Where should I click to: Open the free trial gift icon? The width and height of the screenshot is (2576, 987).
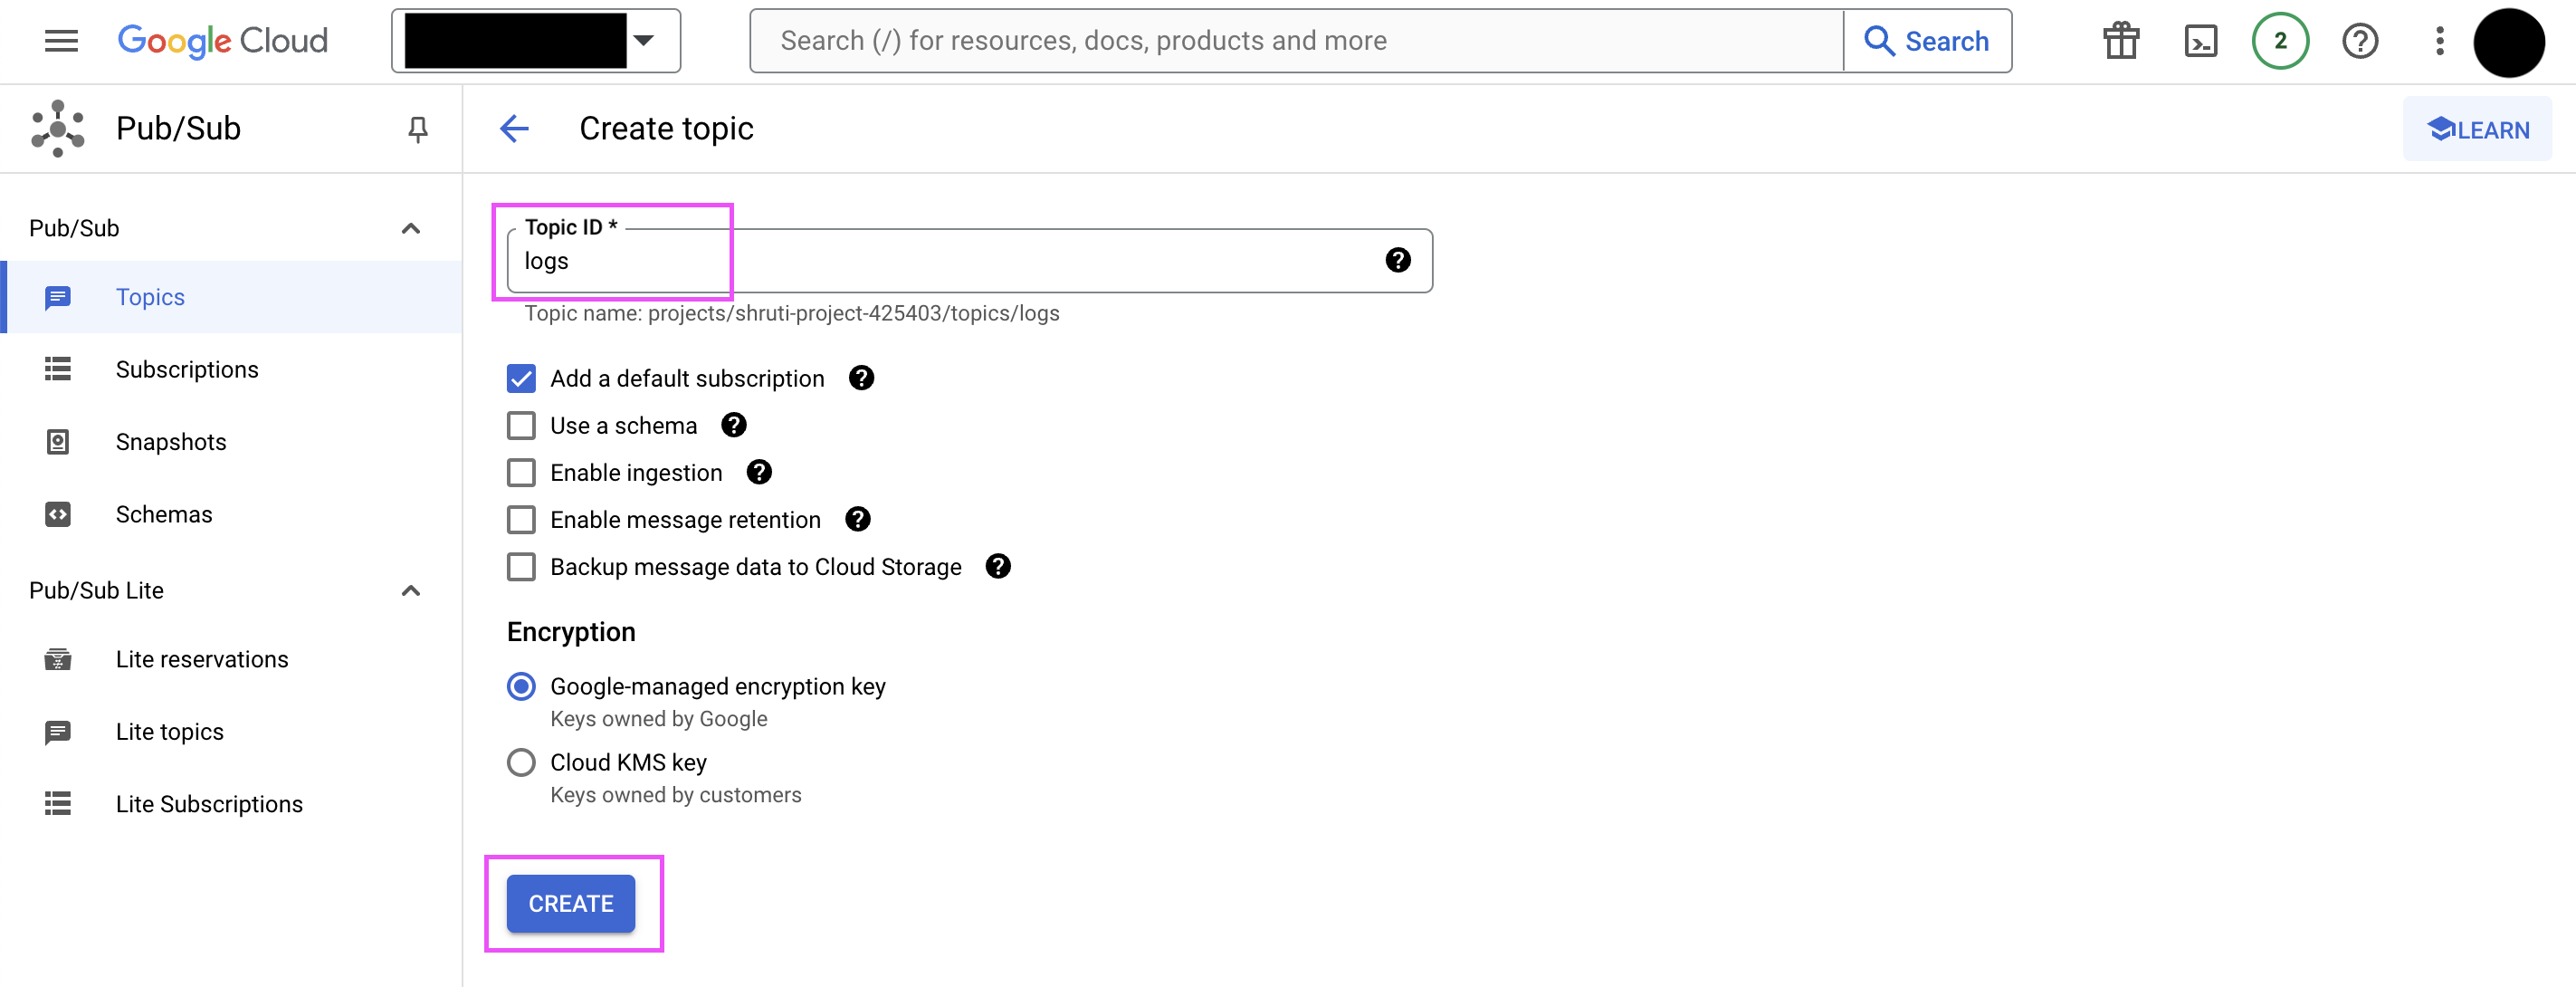pyautogui.click(x=2120, y=41)
